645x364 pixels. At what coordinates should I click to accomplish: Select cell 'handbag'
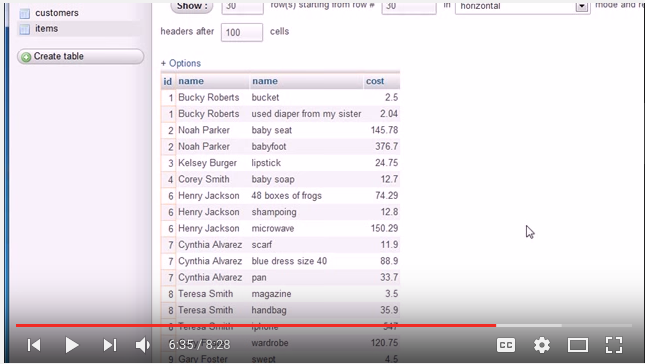coord(269,310)
